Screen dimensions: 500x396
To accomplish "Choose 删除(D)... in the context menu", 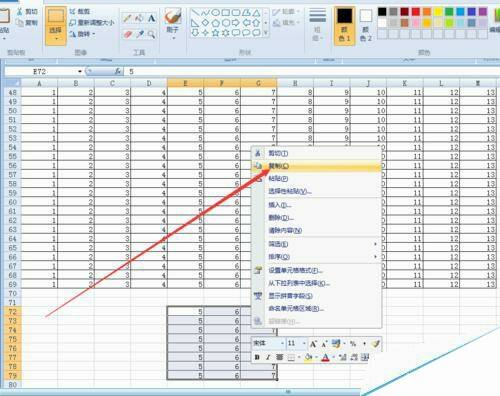I will point(316,218).
